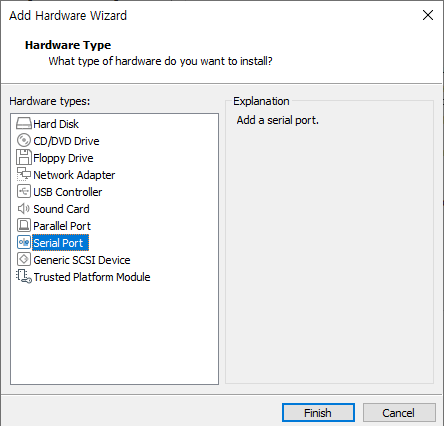Viewport: 444px width, 426px height.
Task: Choose Generic SCSI Device entry
Action: pos(82,260)
